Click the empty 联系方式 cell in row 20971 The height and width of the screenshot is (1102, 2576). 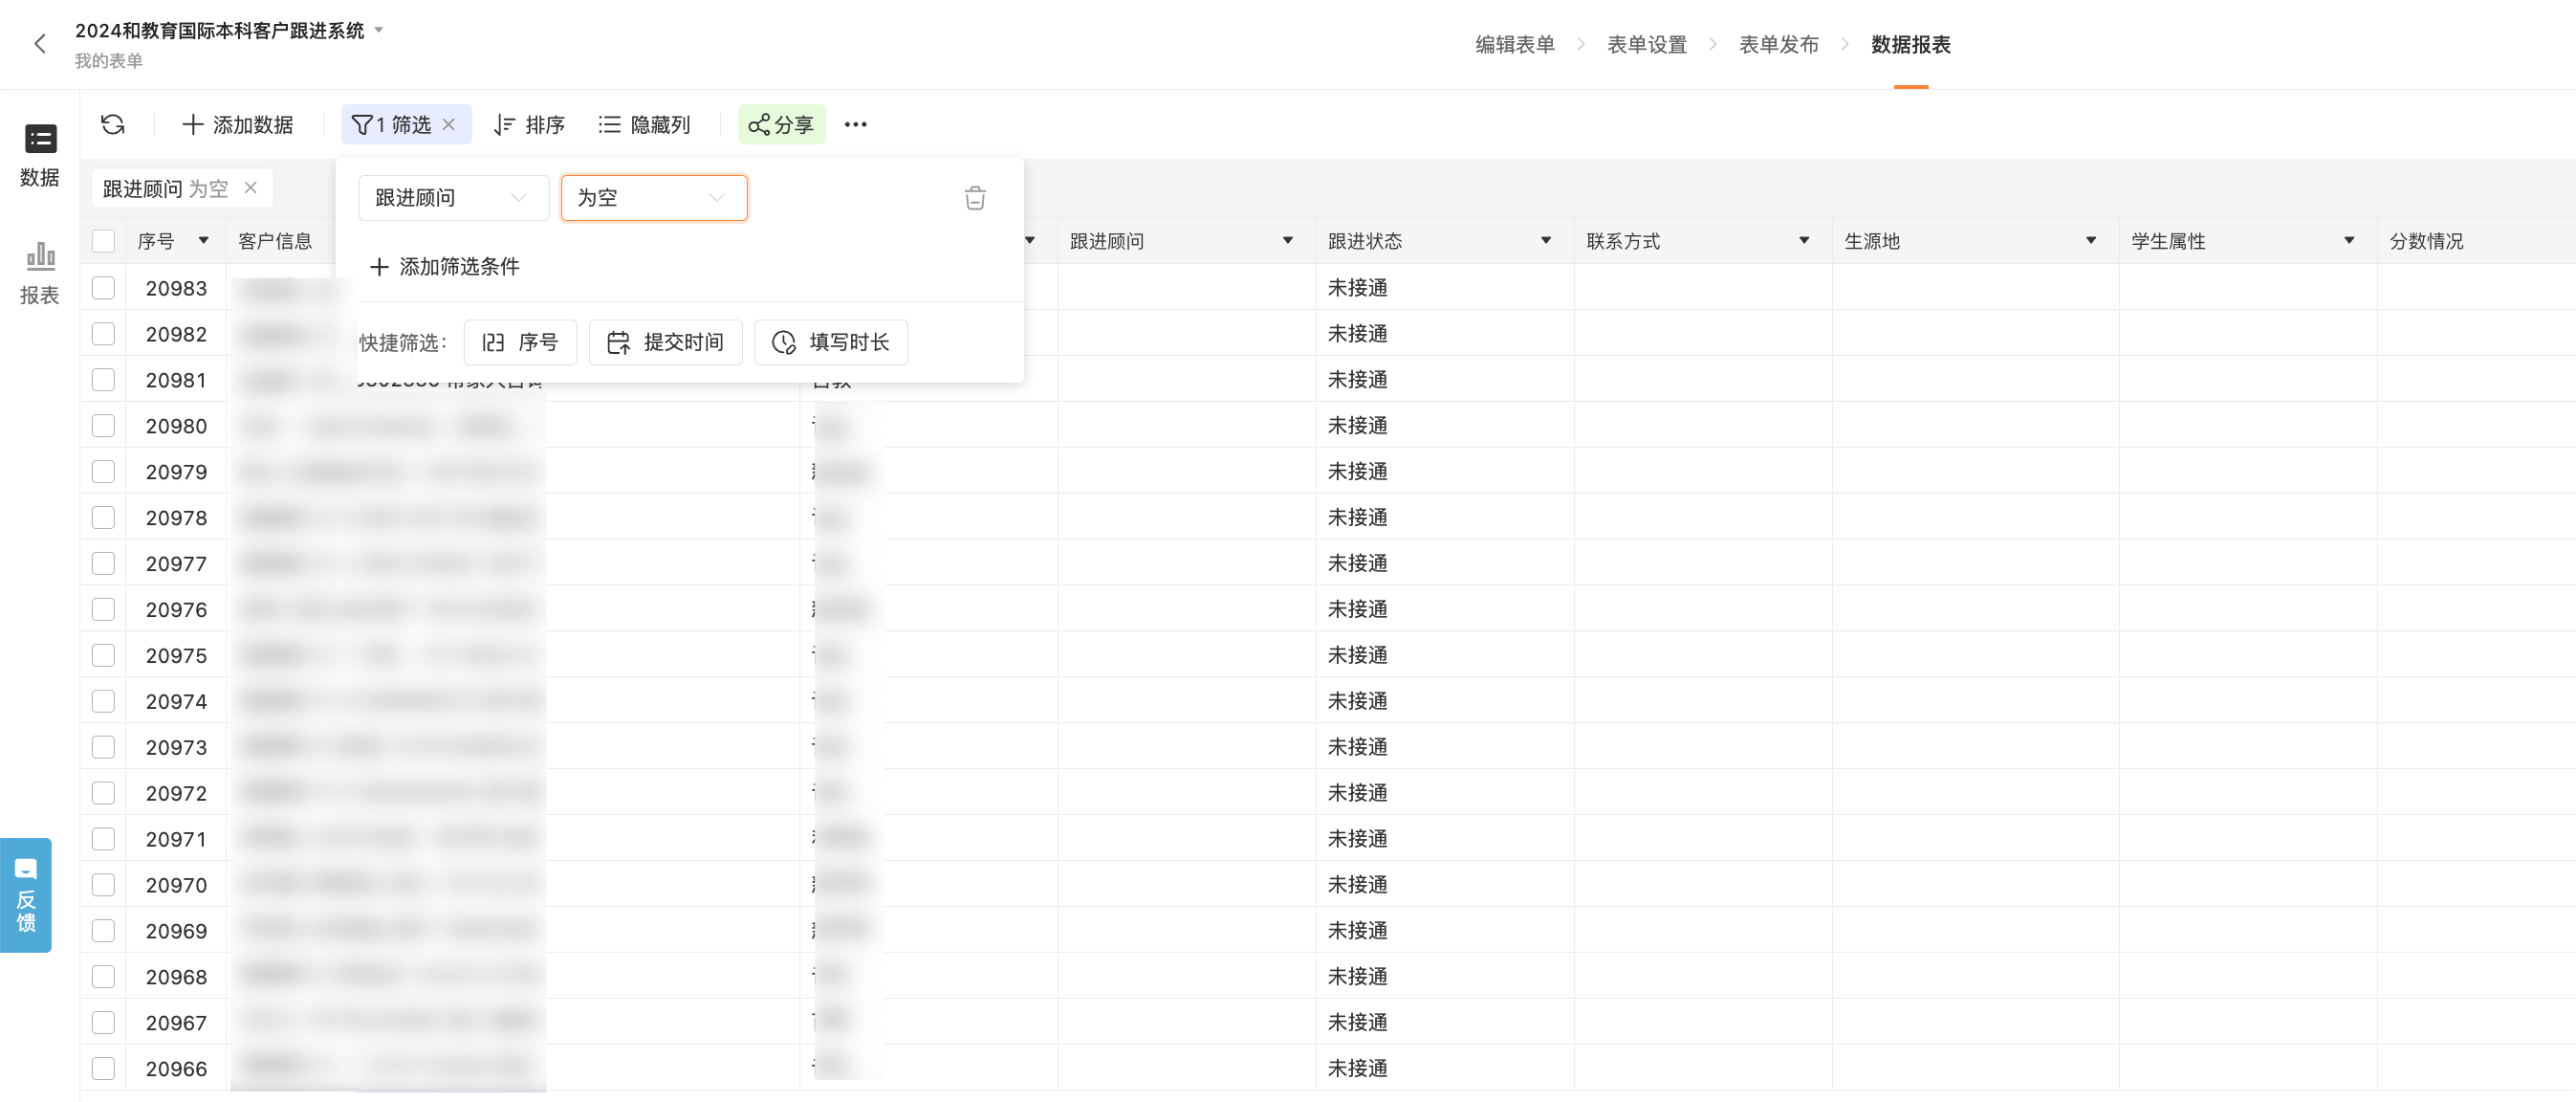click(x=1703, y=839)
